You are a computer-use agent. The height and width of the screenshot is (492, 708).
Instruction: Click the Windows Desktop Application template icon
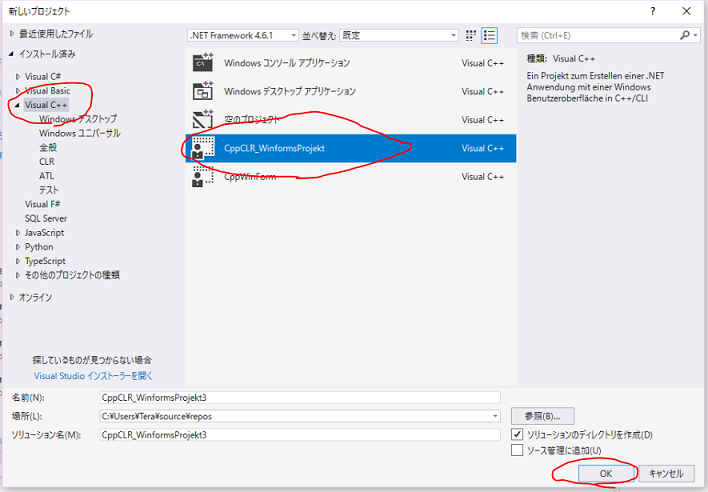tap(203, 92)
